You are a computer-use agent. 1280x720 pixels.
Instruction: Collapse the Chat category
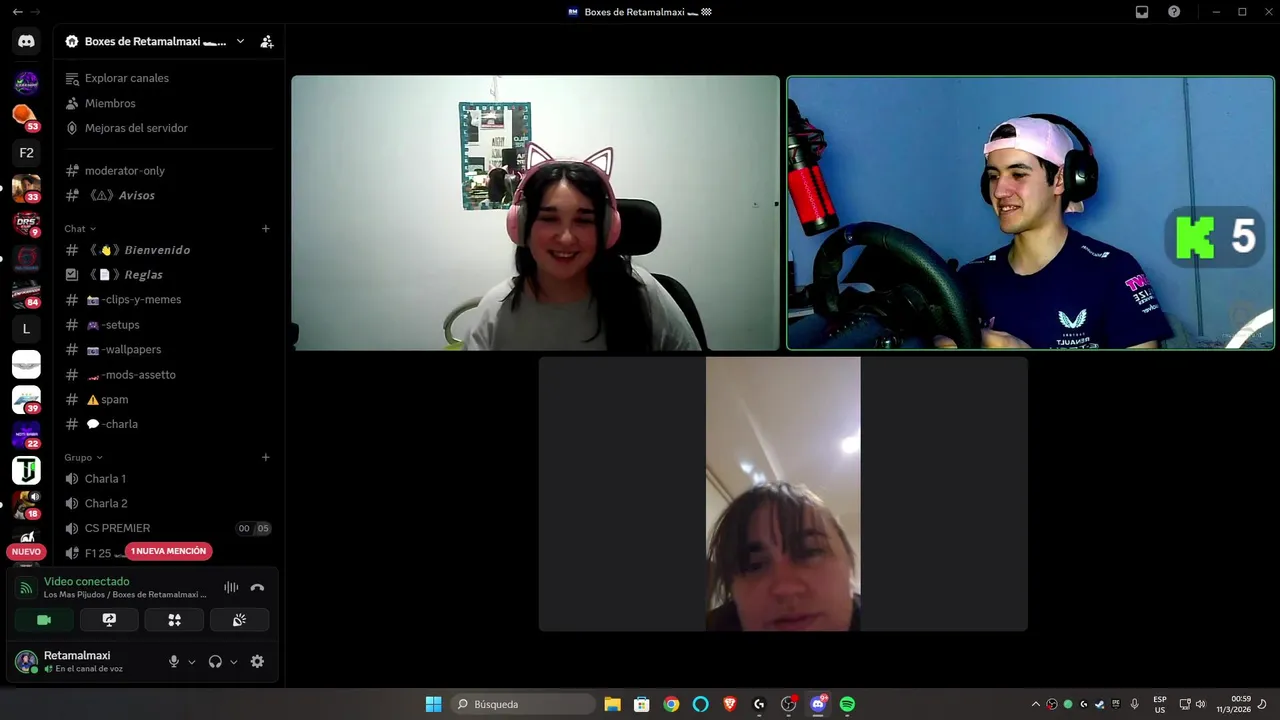pos(80,229)
